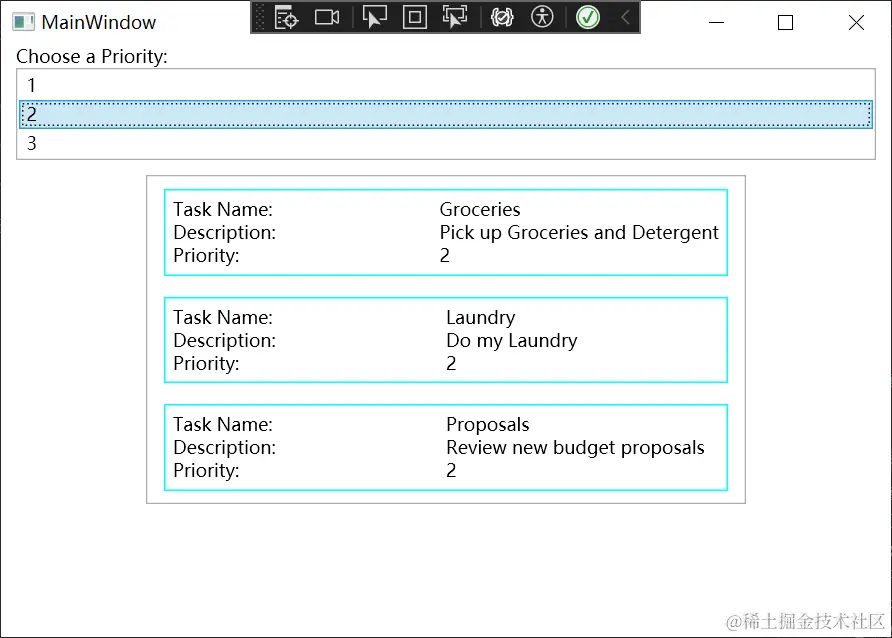Click the Groceries task name
The image size is (892, 638).
click(480, 209)
